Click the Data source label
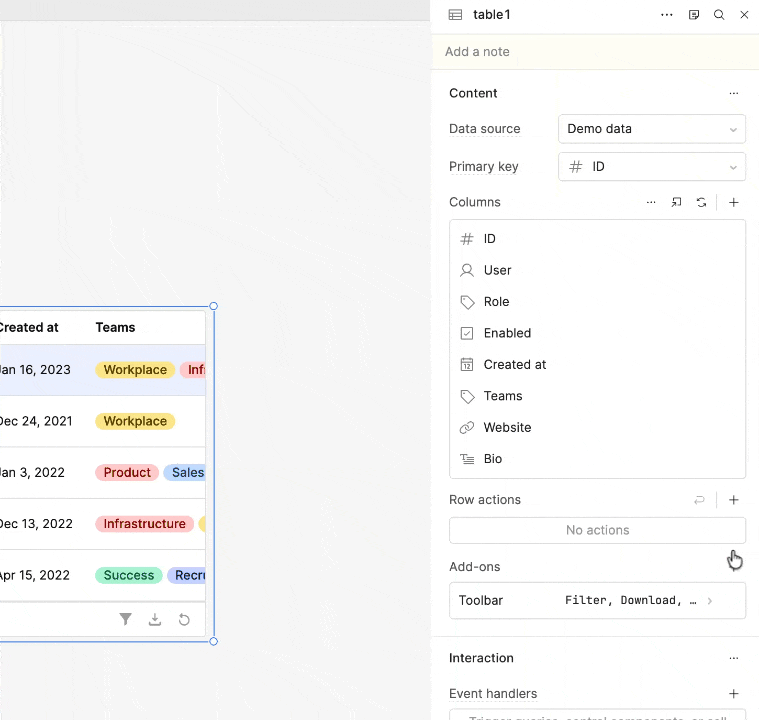The width and height of the screenshot is (759, 720). 485,129
